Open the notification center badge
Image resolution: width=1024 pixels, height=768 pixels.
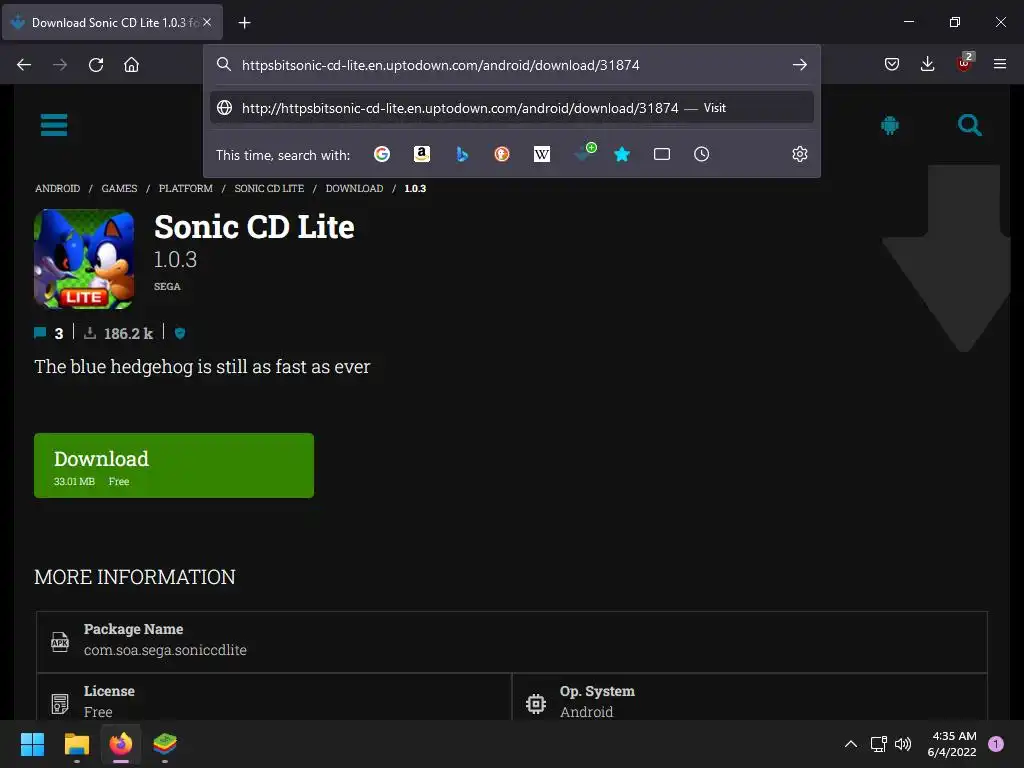pyautogui.click(x=996, y=744)
